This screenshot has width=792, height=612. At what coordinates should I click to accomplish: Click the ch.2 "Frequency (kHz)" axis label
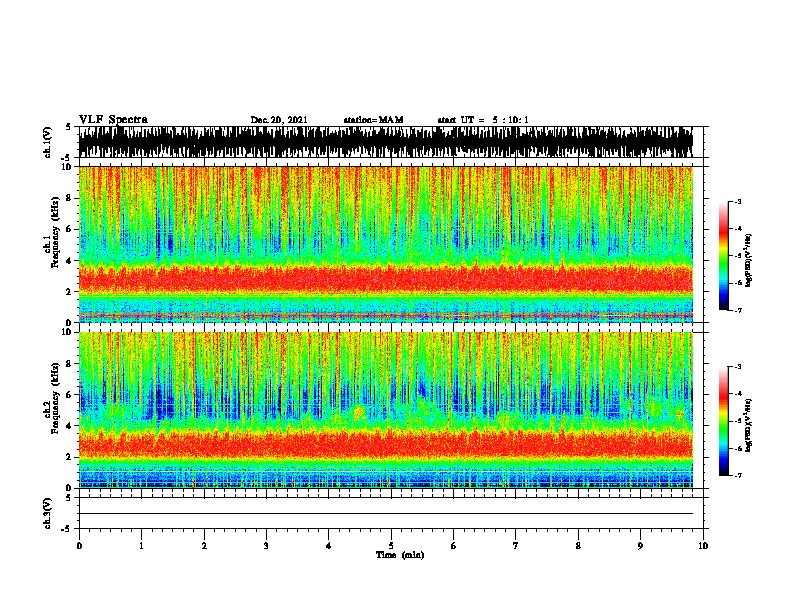pyautogui.click(x=55, y=398)
